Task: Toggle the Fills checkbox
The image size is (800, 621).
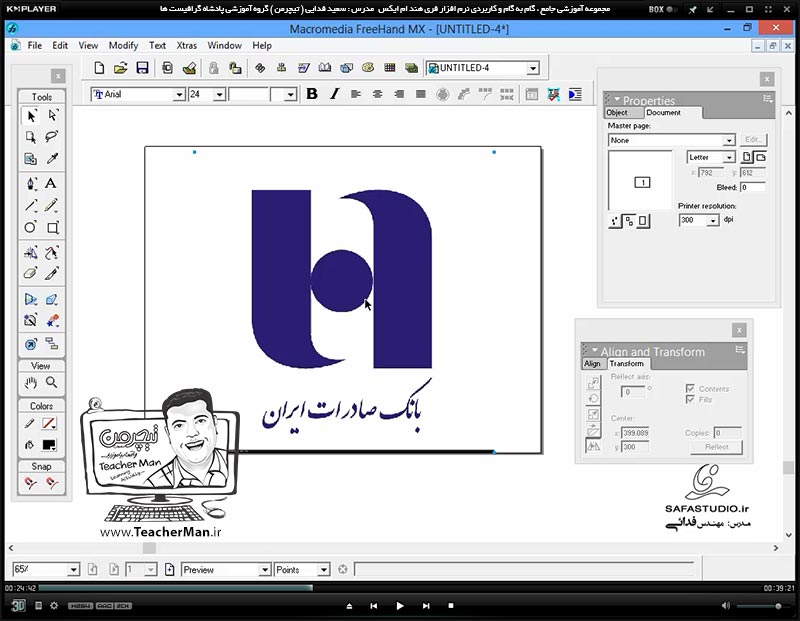Action: 690,399
